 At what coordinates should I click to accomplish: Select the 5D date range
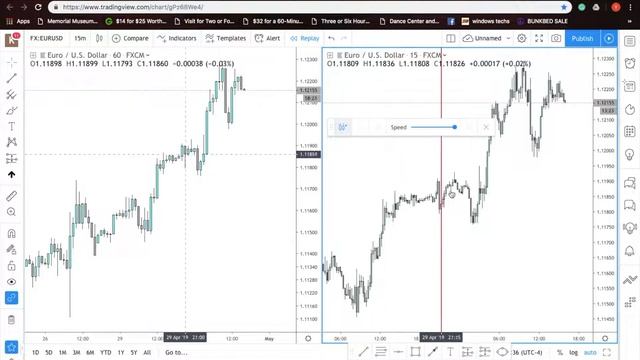coord(49,352)
